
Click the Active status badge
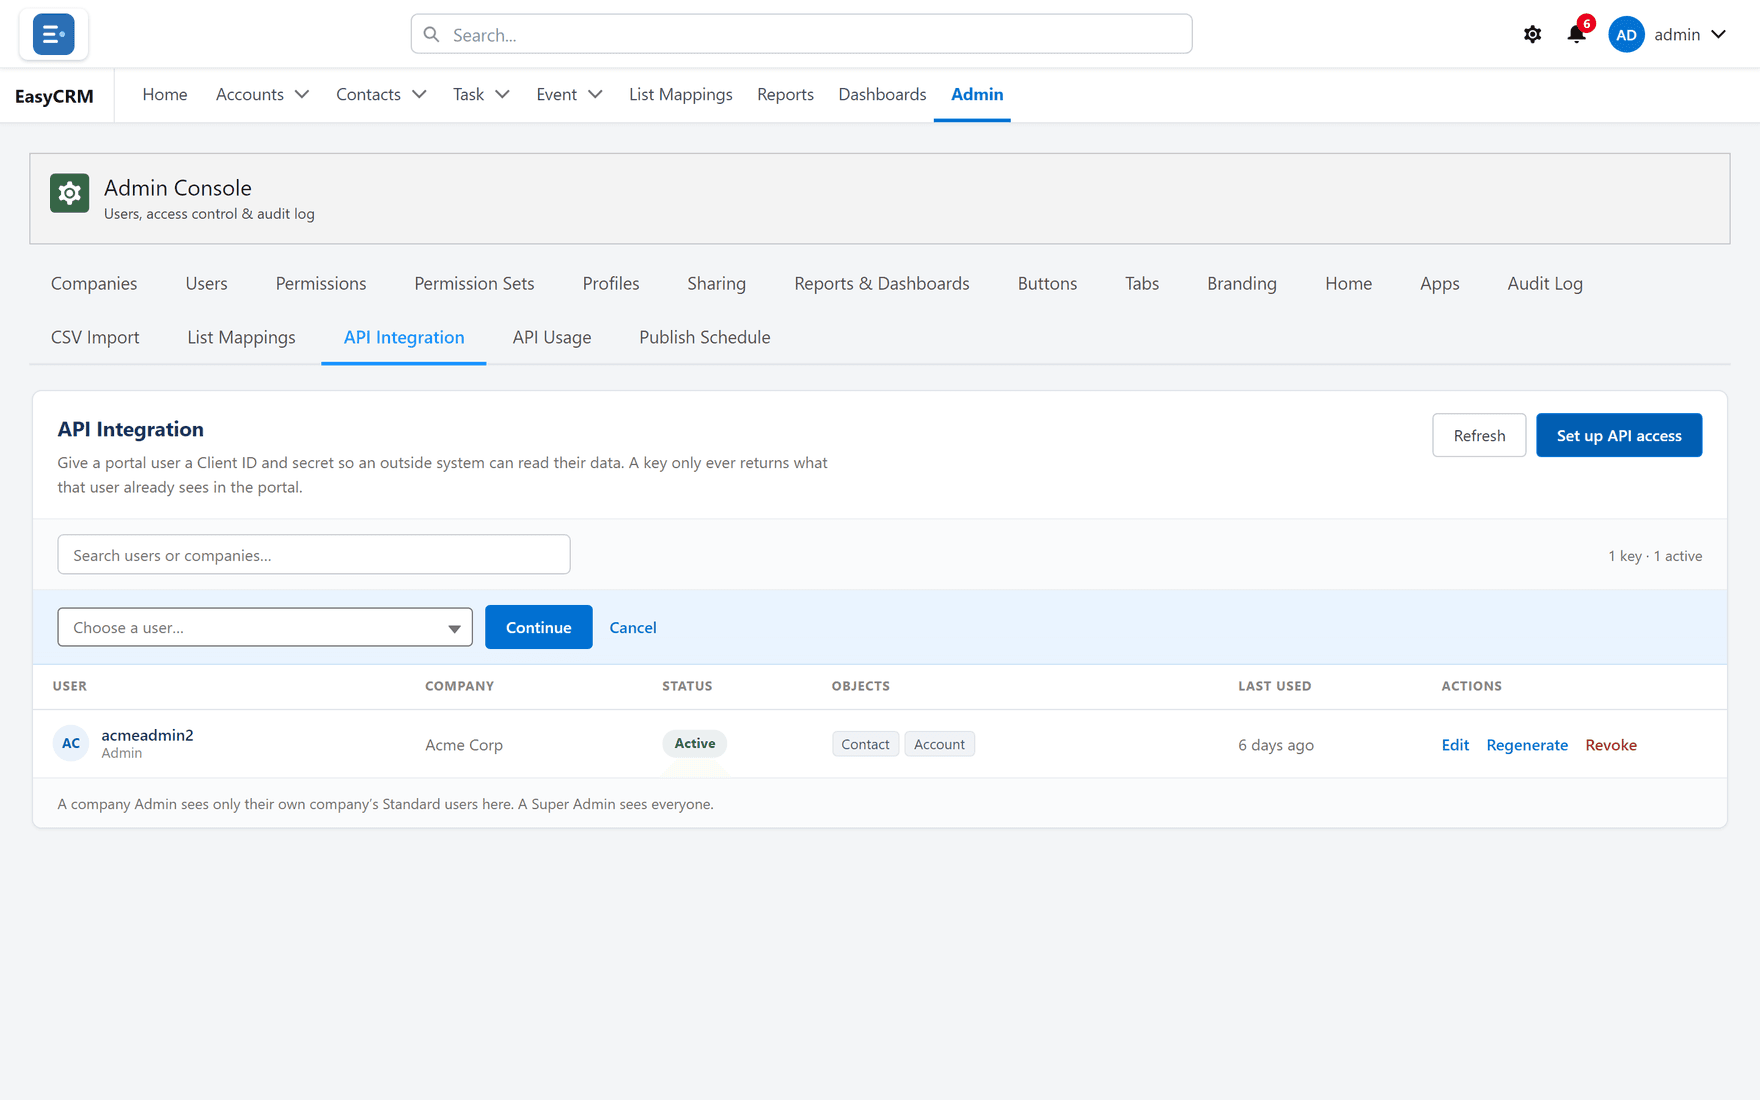tap(694, 743)
